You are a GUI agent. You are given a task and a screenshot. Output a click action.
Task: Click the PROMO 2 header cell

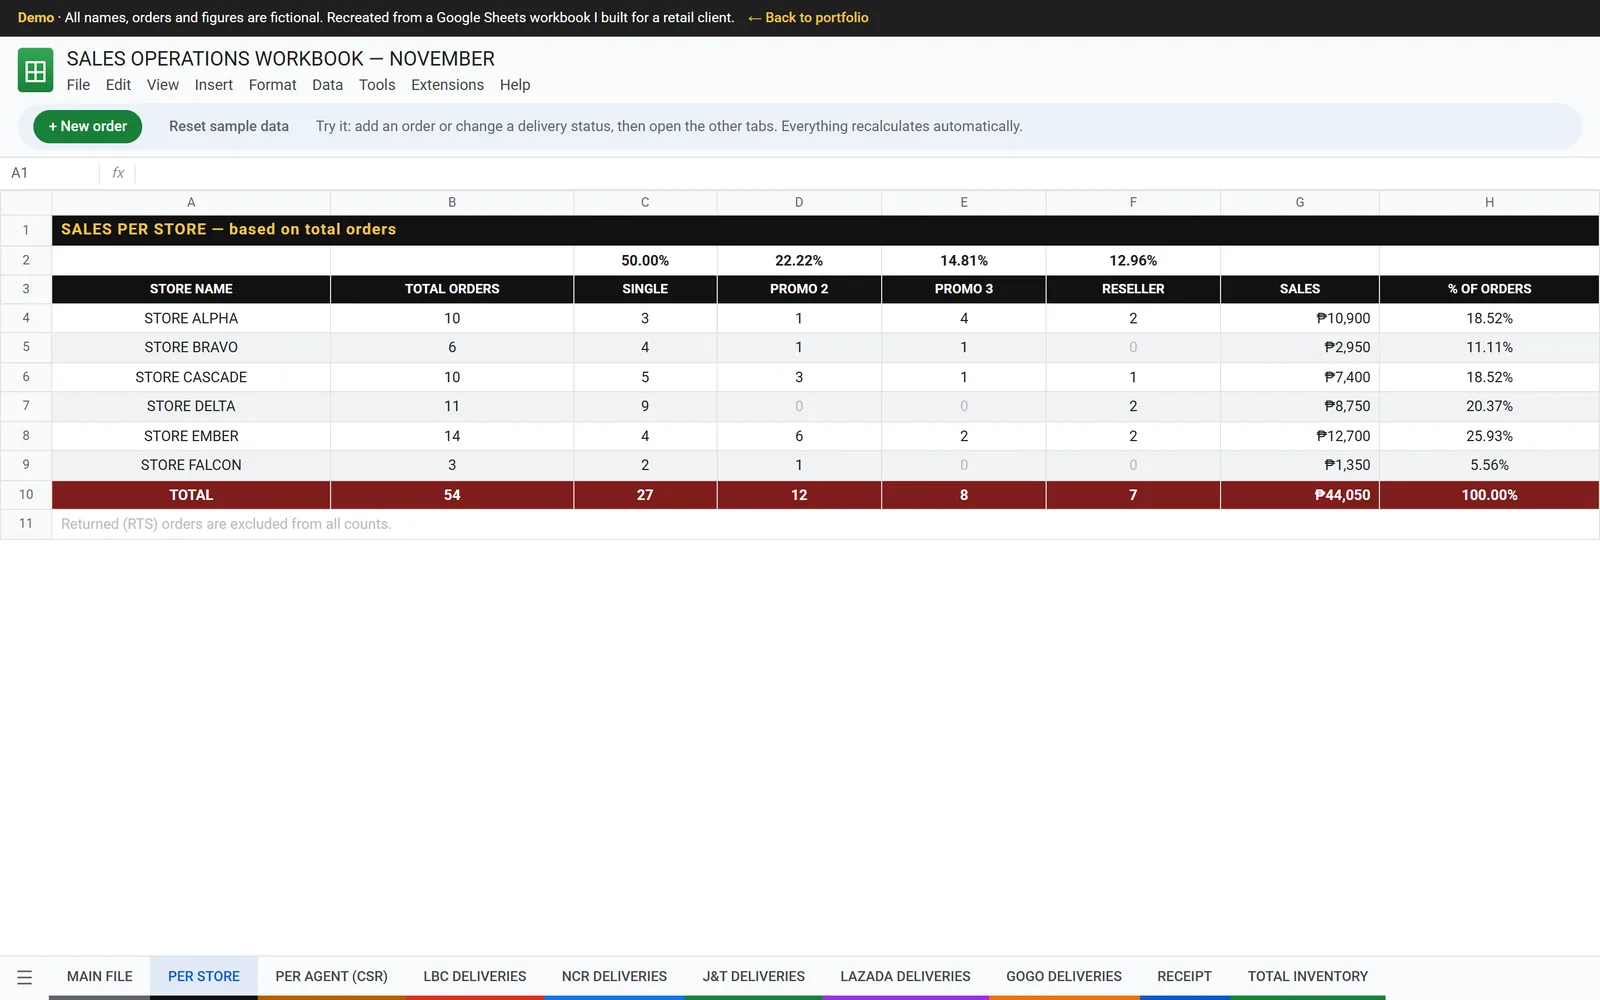pos(799,289)
